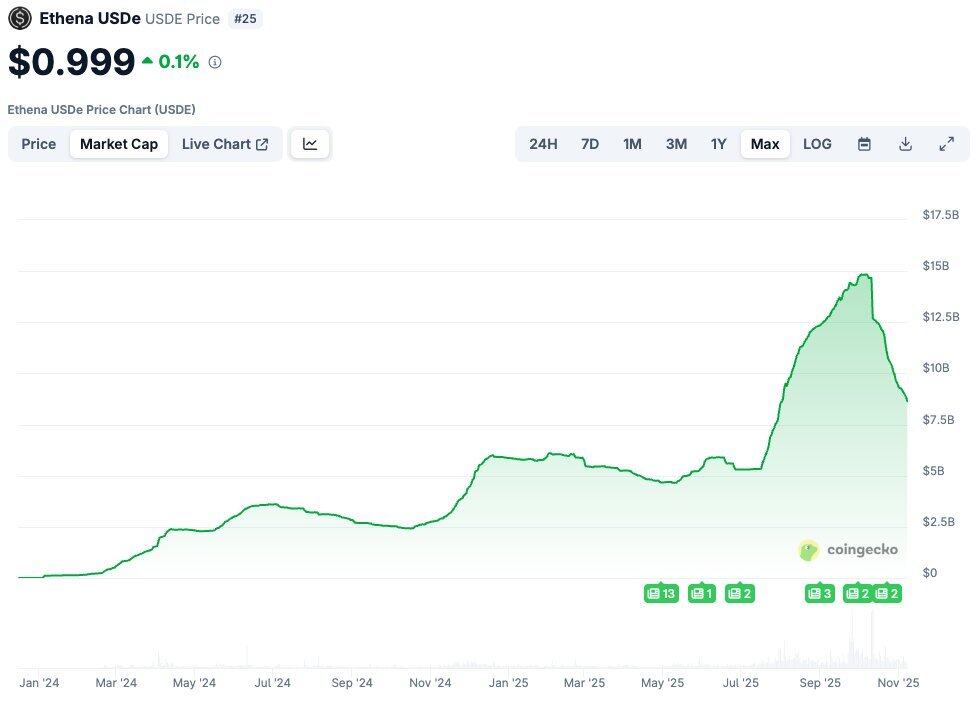Click the #25 rank badge
This screenshot has height=707, width=977.
coord(246,19)
